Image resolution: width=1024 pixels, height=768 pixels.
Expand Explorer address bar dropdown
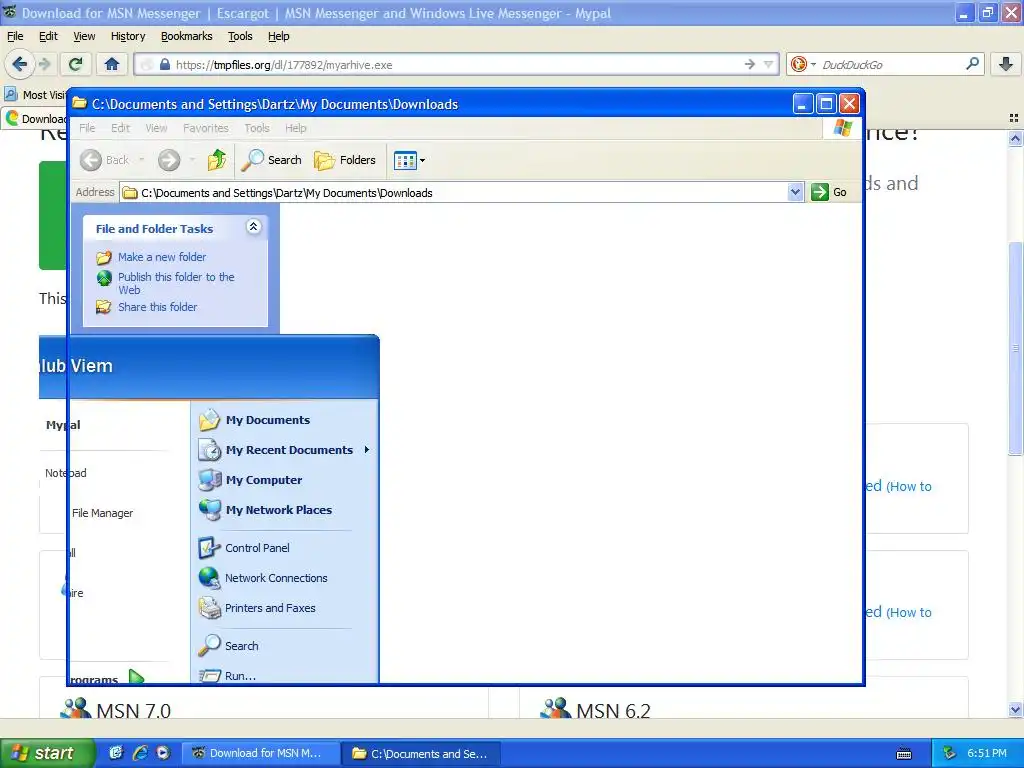pos(795,193)
